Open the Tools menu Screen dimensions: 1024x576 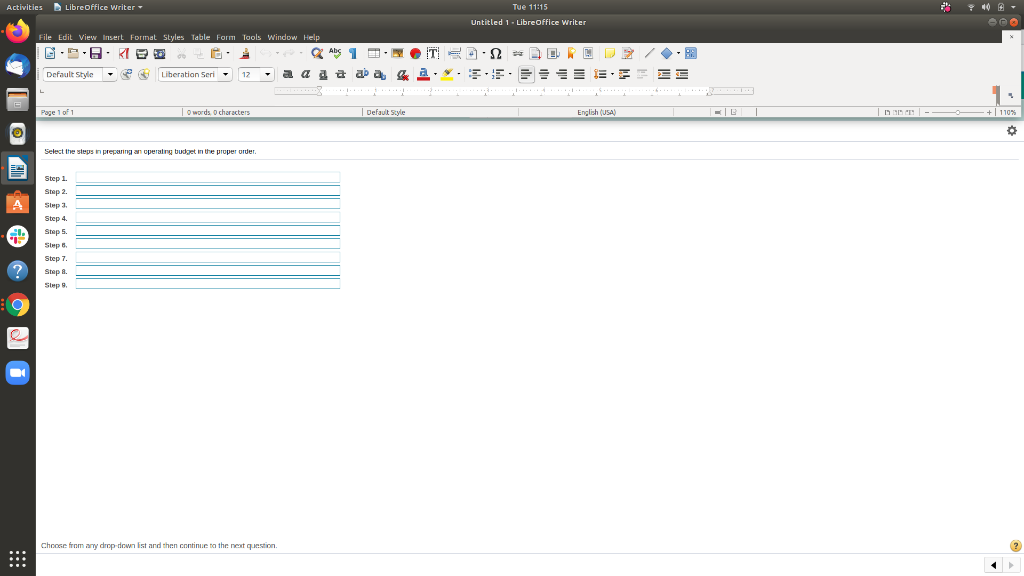pos(251,37)
